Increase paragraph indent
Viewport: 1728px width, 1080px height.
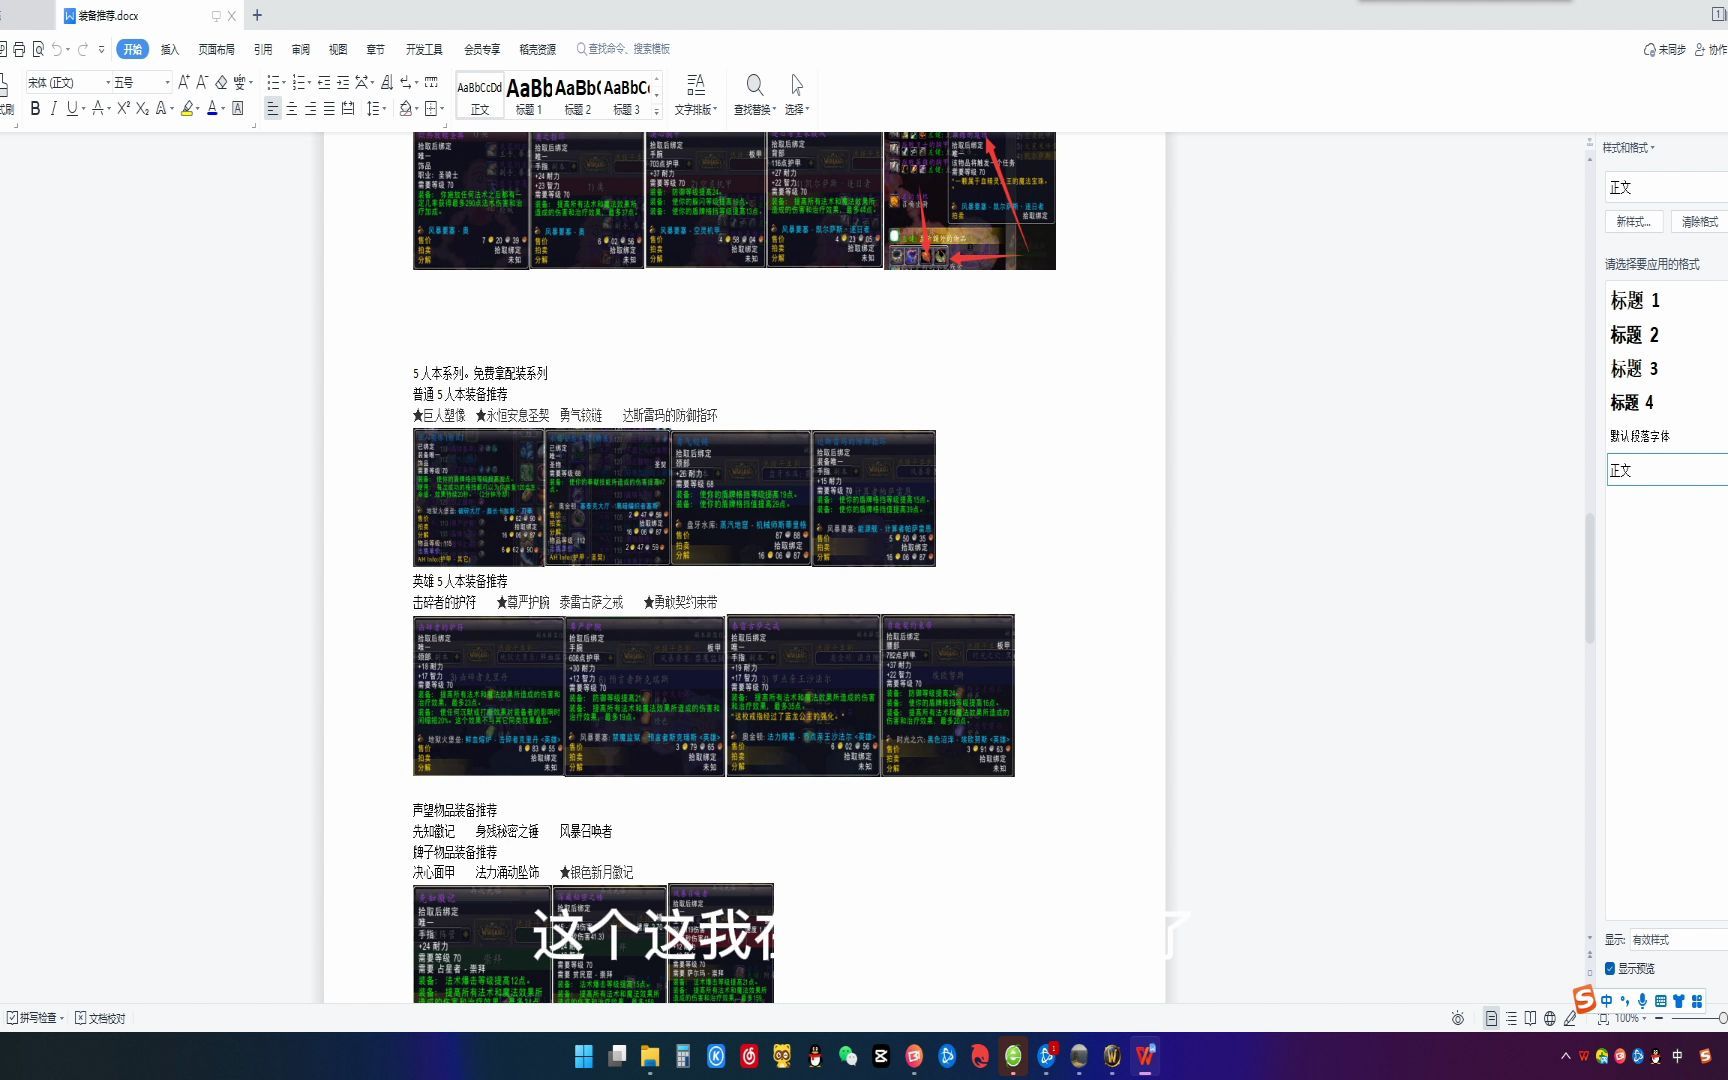(x=343, y=82)
